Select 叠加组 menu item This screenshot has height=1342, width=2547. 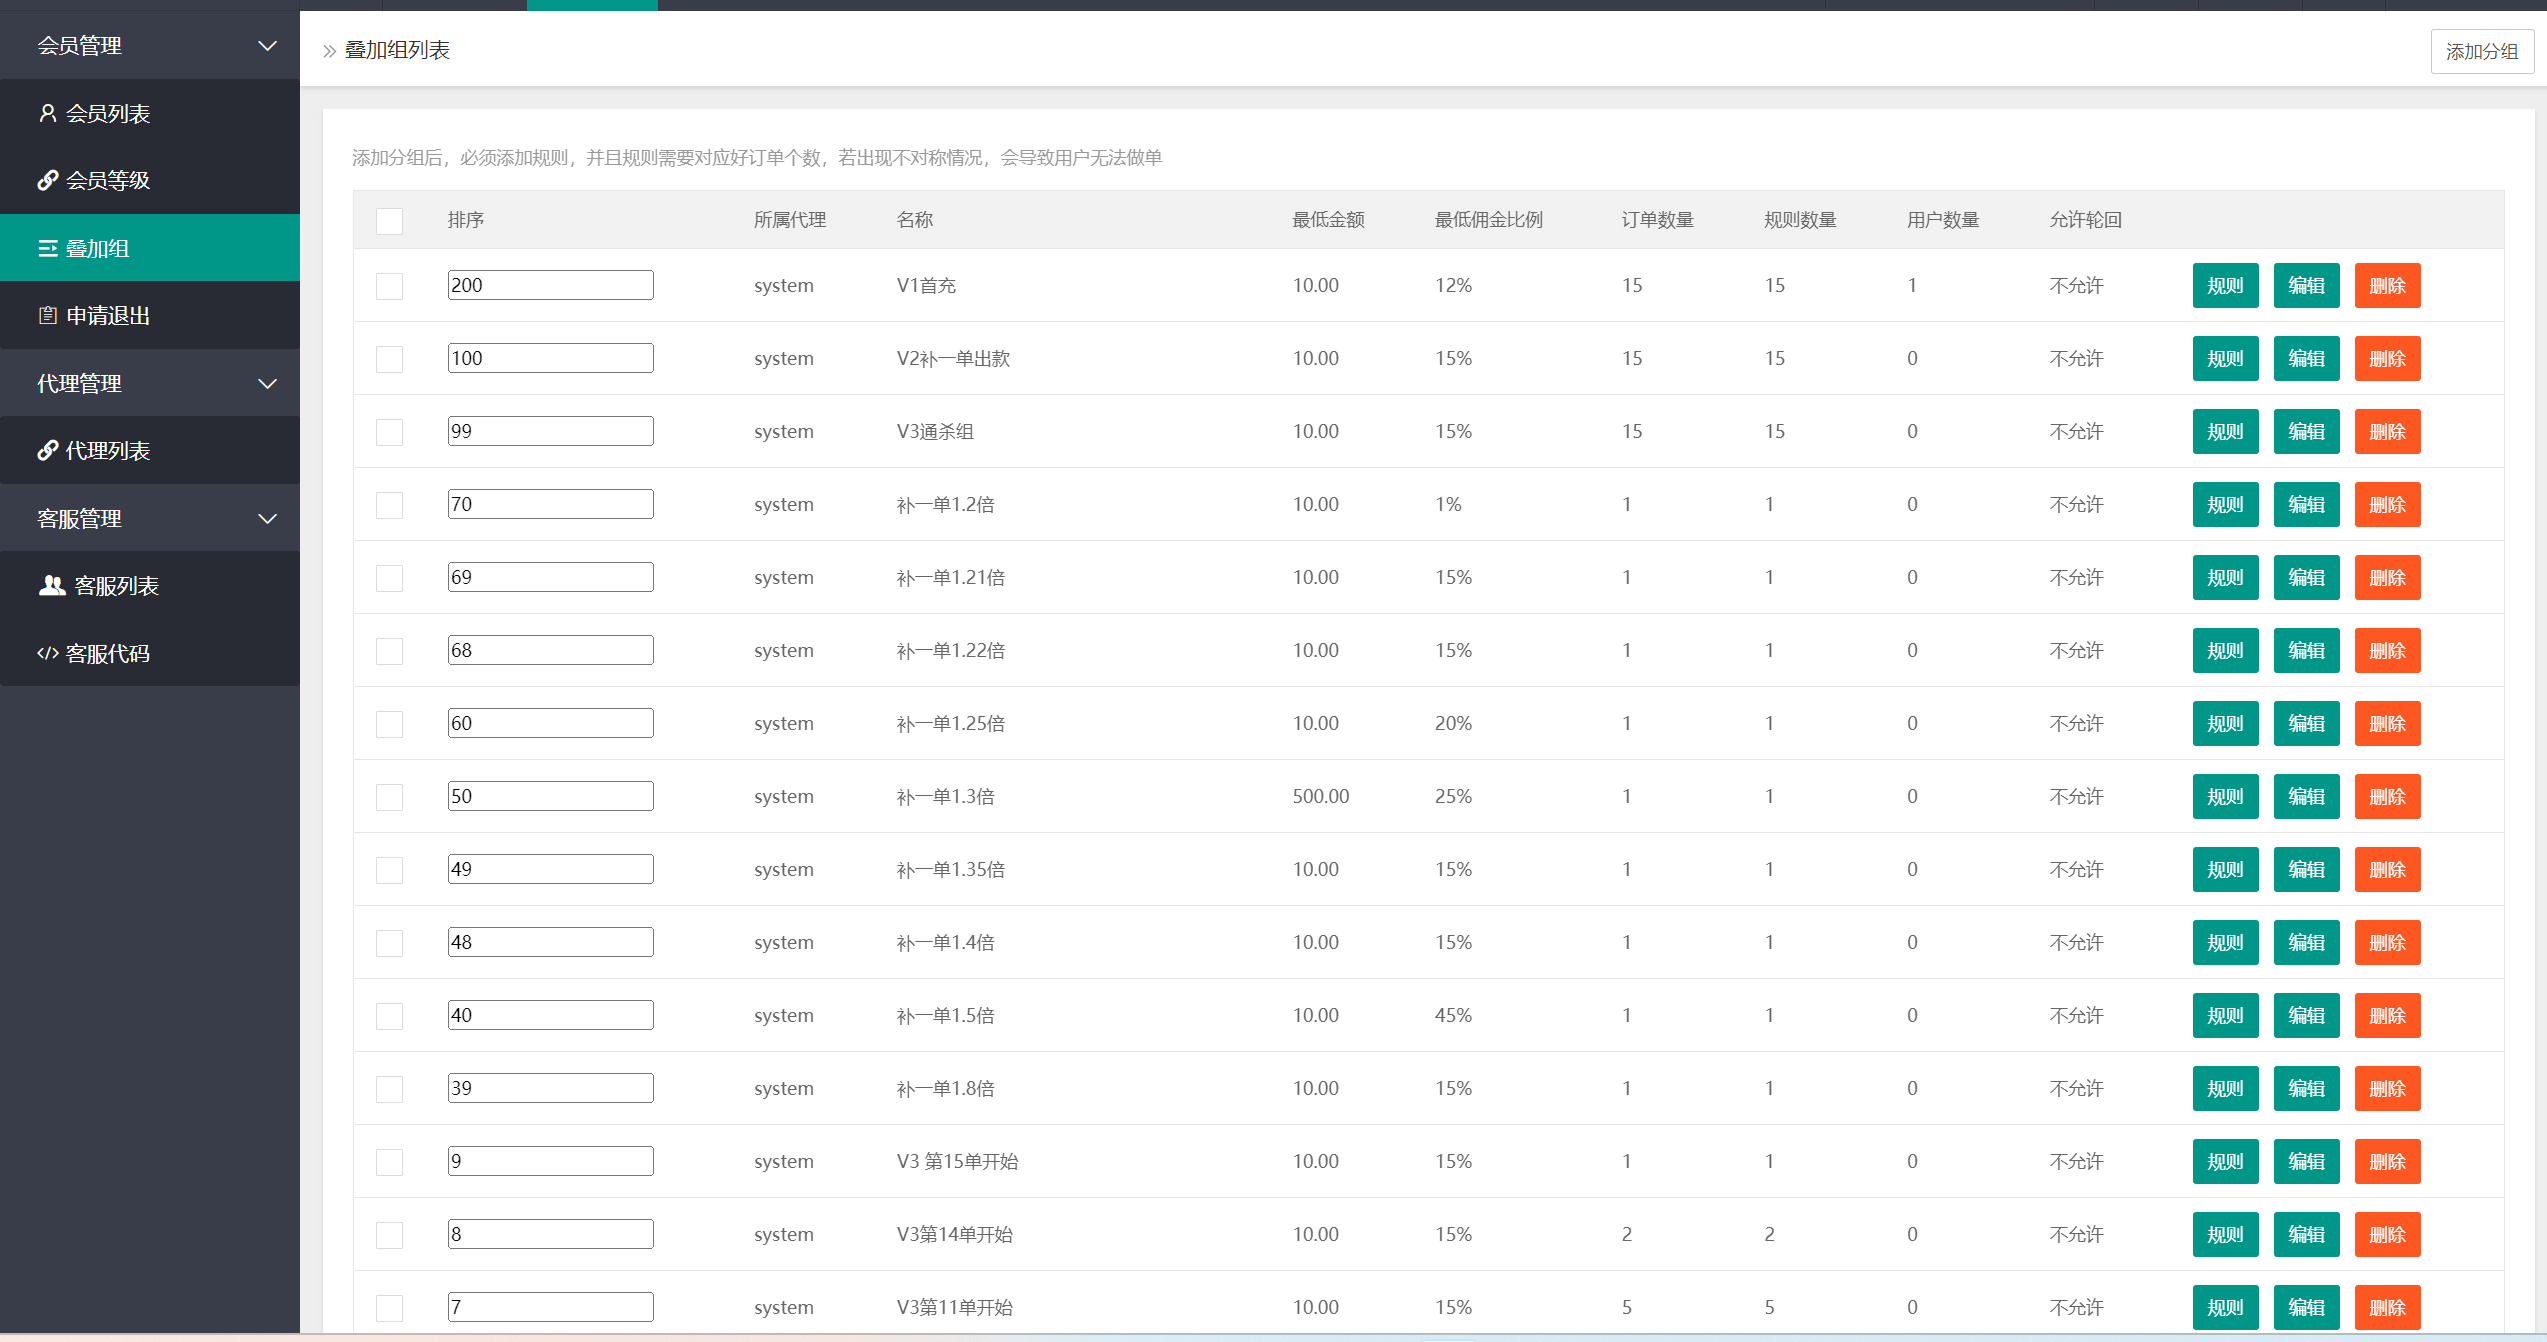point(150,248)
